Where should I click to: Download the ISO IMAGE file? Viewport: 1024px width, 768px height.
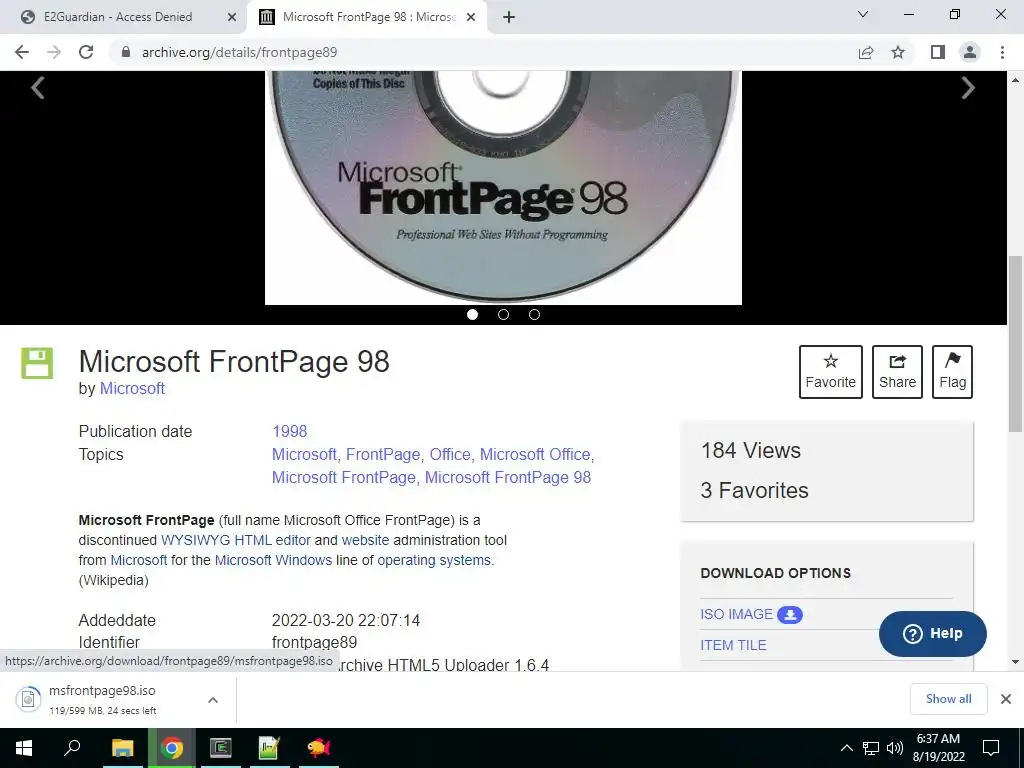pos(737,615)
